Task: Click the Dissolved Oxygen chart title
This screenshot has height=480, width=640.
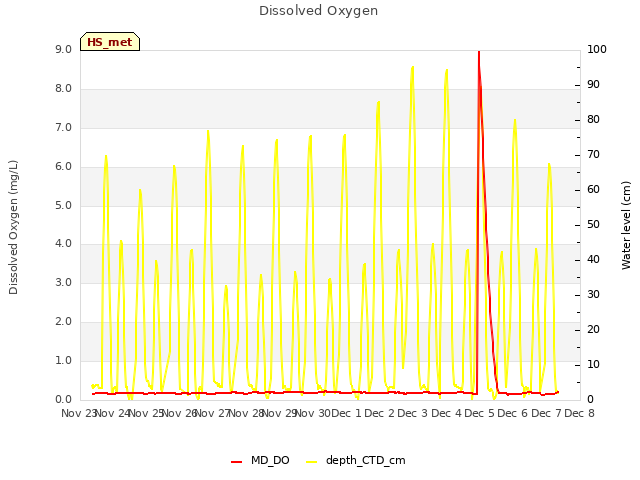Action: point(318,11)
